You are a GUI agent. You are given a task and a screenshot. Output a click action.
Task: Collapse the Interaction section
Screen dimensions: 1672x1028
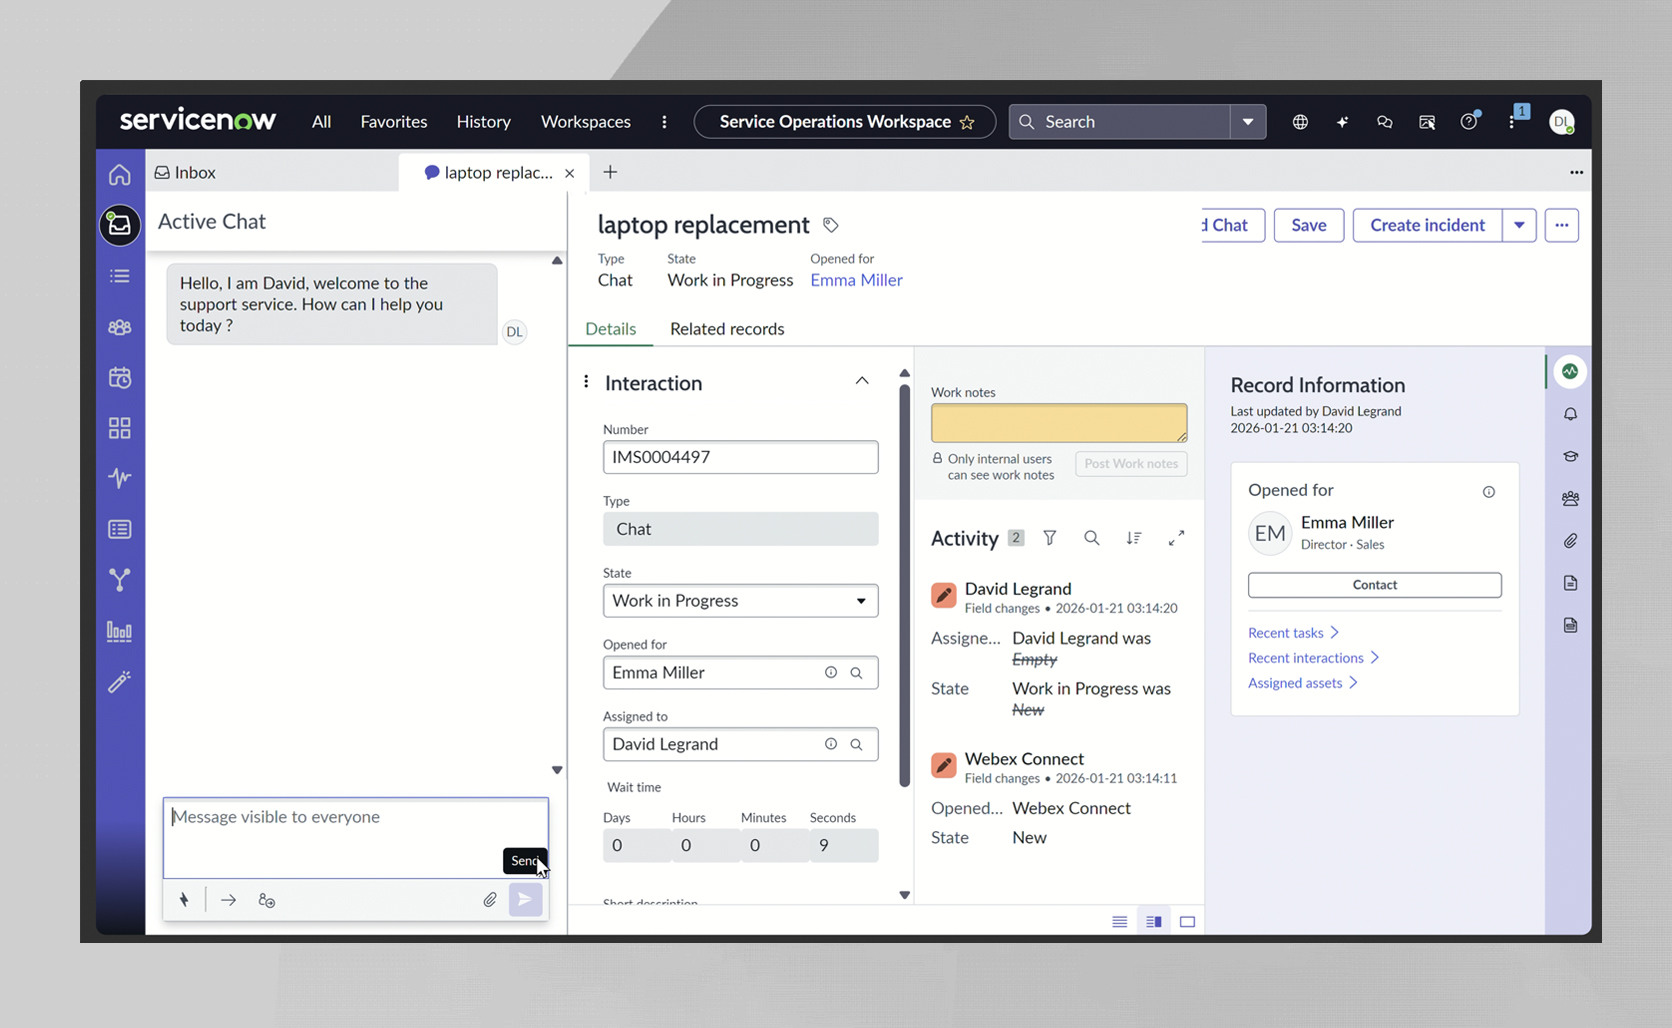862,381
